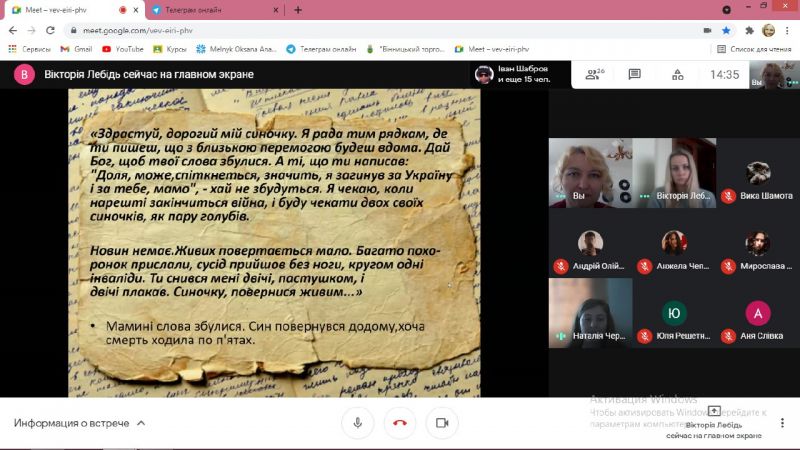
Task: Click the present screen icon above Вікторія Лебідь
Action: [x=714, y=411]
